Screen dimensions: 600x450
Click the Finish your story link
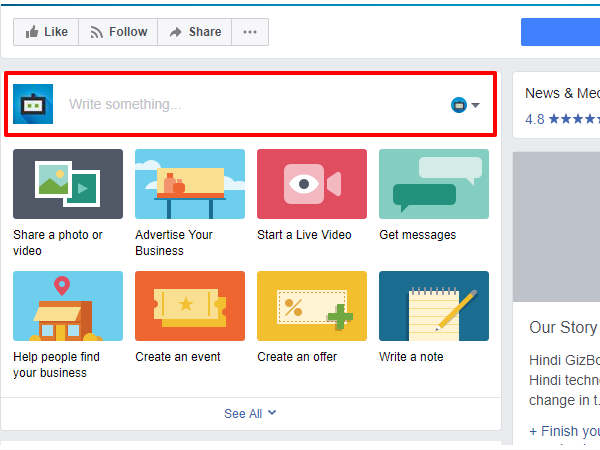click(565, 432)
